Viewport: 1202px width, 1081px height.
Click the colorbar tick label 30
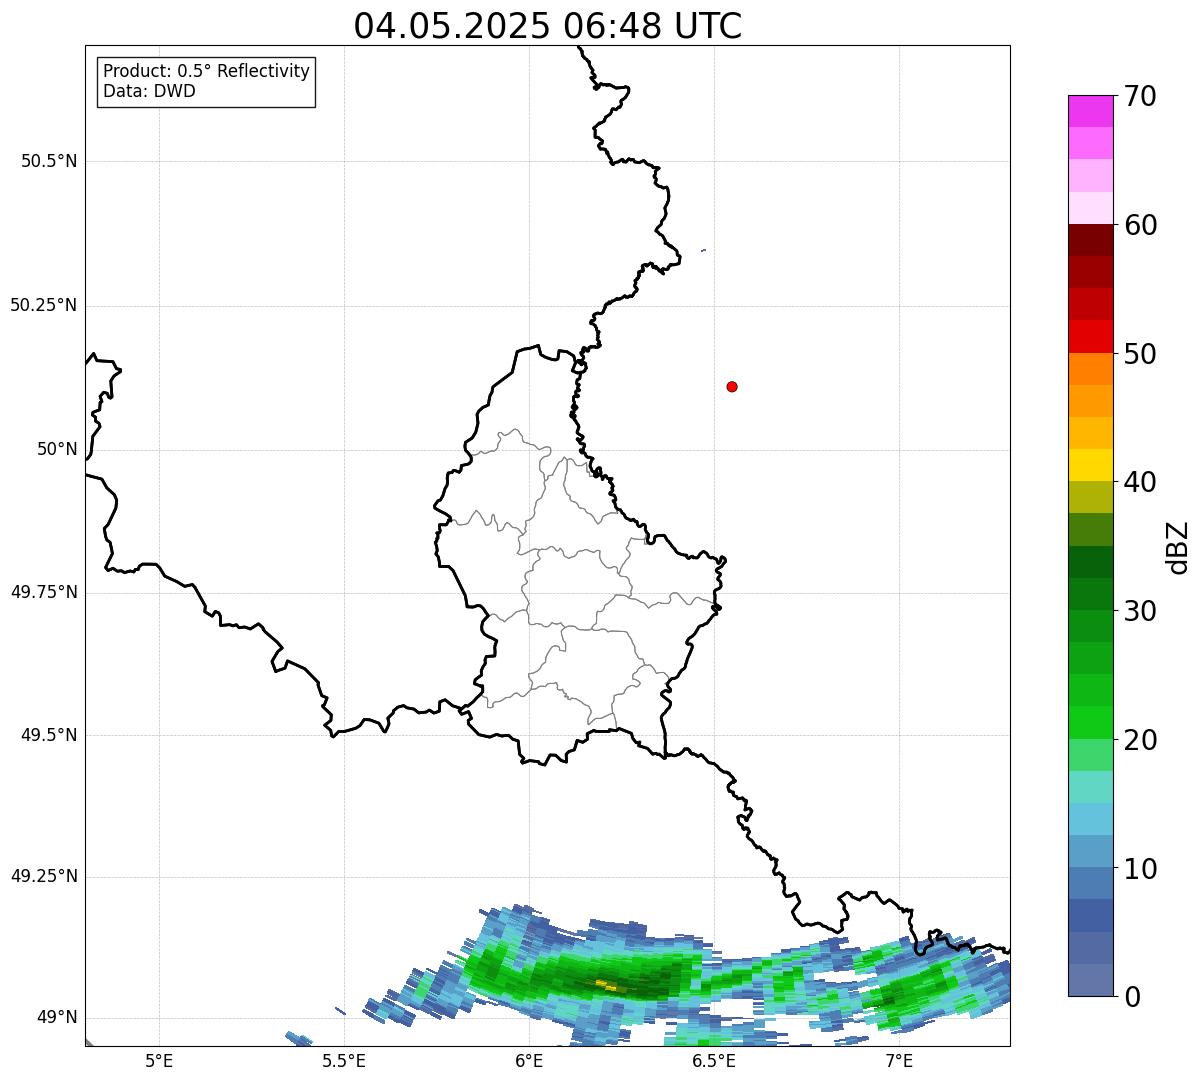1140,611
